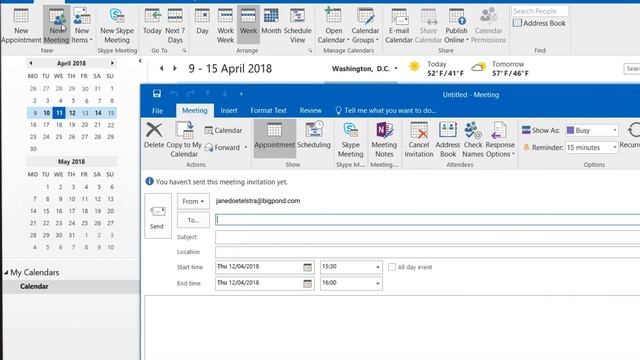Focus the Search People box
Image resolution: width=640 pixels, height=360 pixels.
point(540,11)
